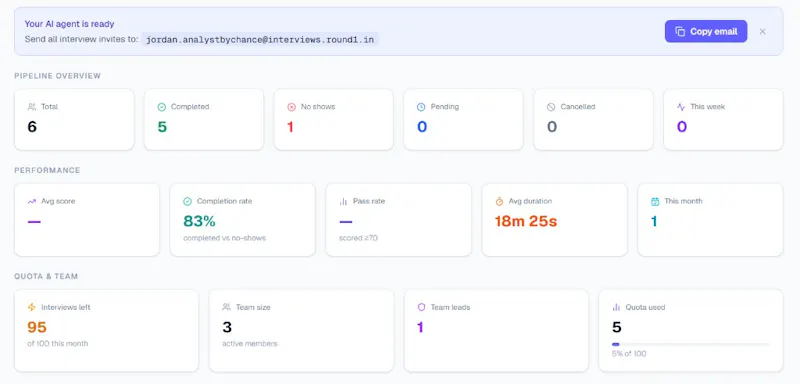
Task: Click the Interviews left lightning icon
Action: 32,307
